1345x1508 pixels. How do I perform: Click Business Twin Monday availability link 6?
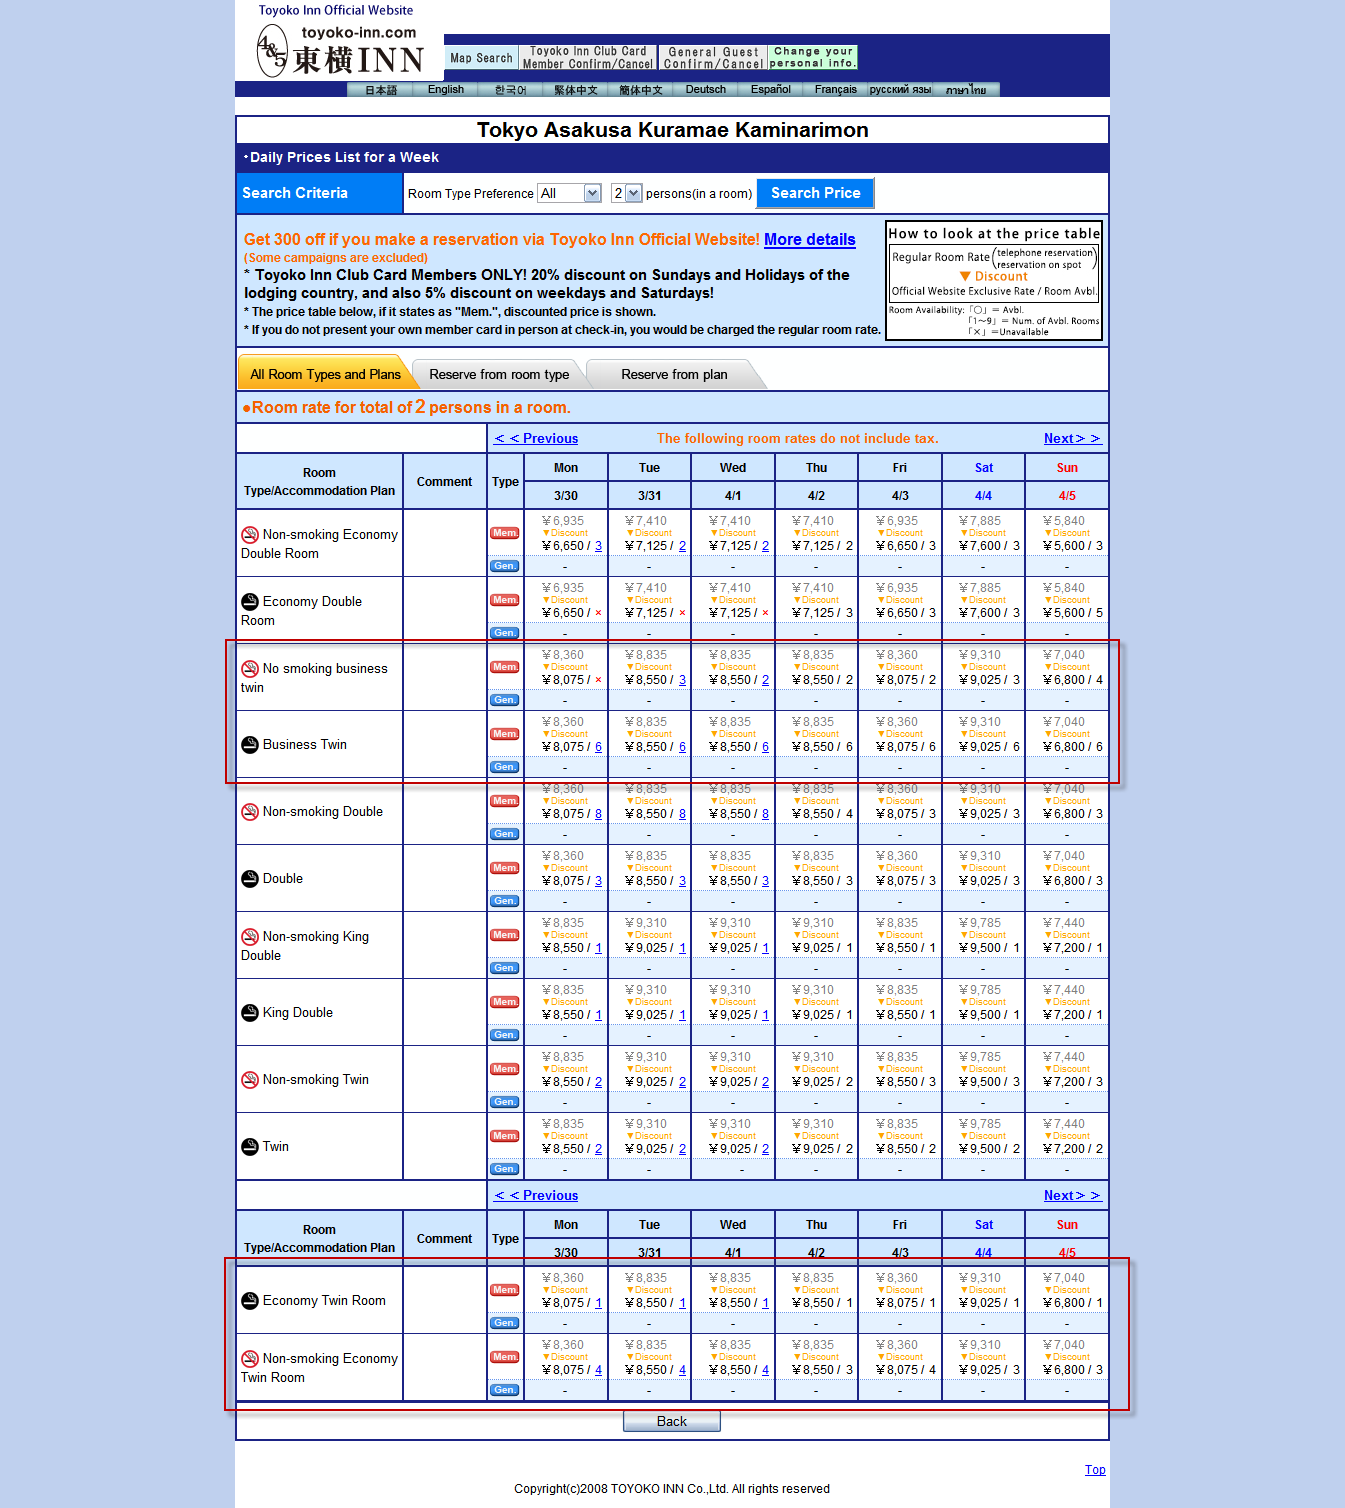click(598, 747)
